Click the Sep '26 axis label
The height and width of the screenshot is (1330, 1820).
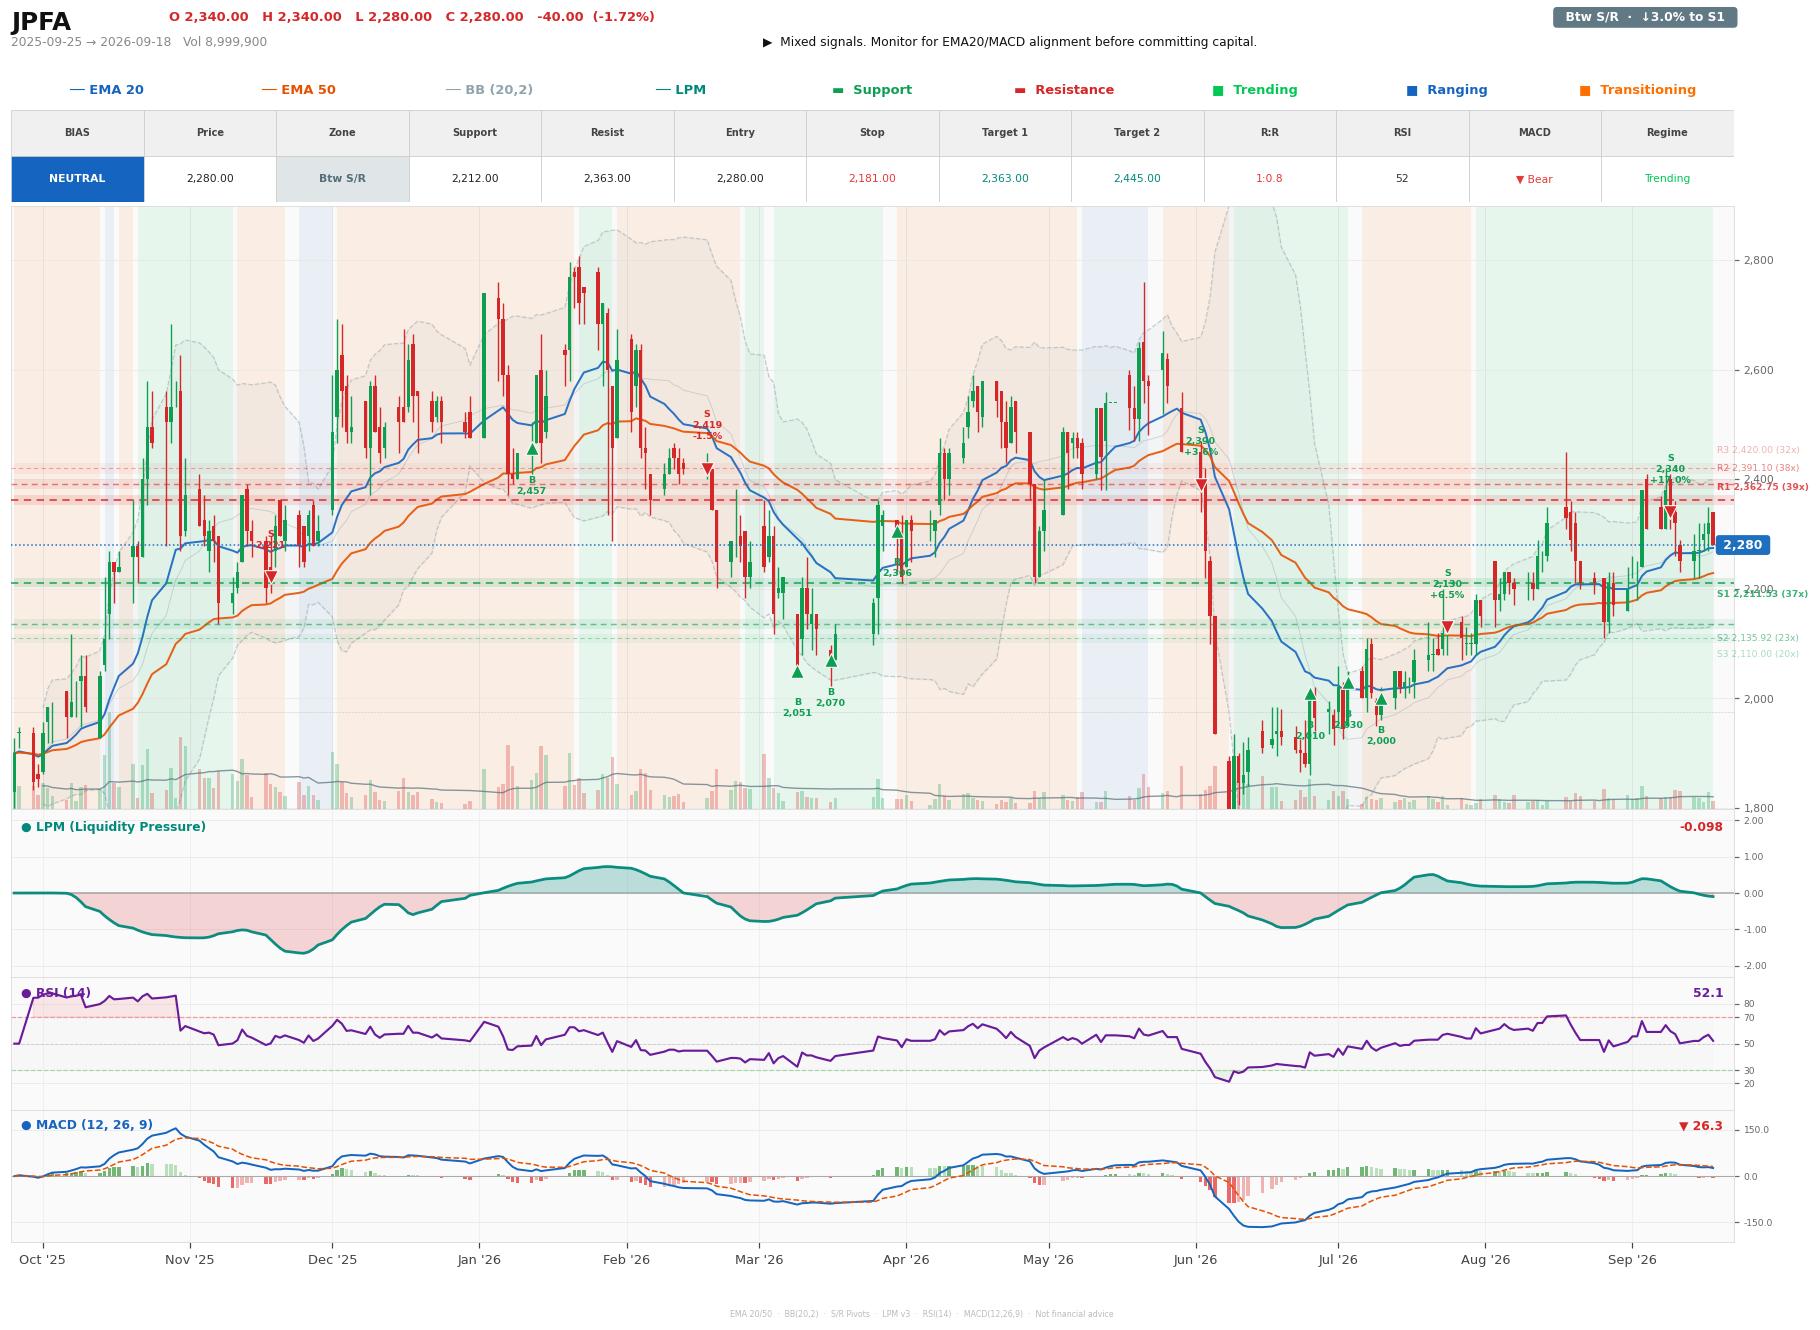point(1632,1260)
